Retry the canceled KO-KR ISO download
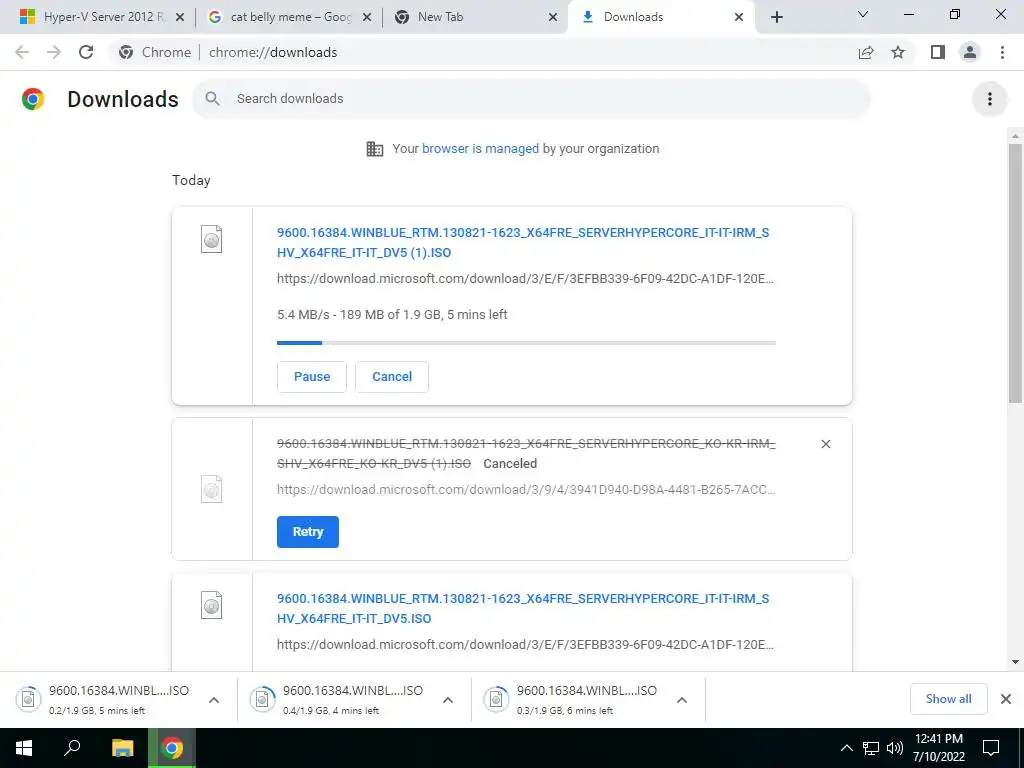The image size is (1024, 768). click(308, 532)
